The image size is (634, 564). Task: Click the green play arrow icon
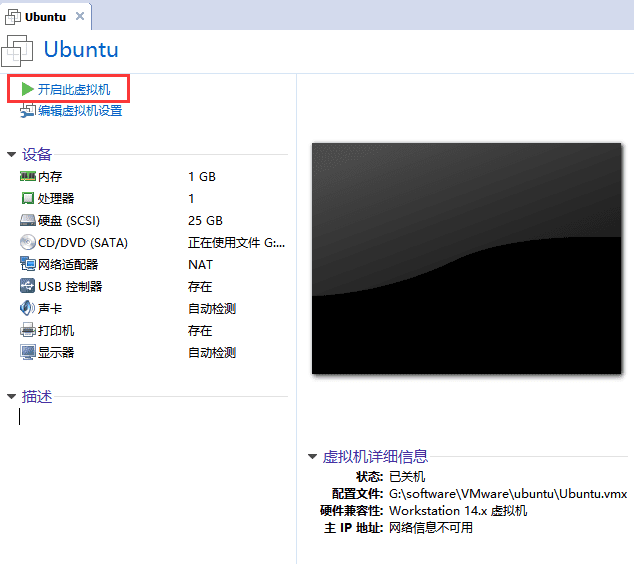pyautogui.click(x=27, y=89)
